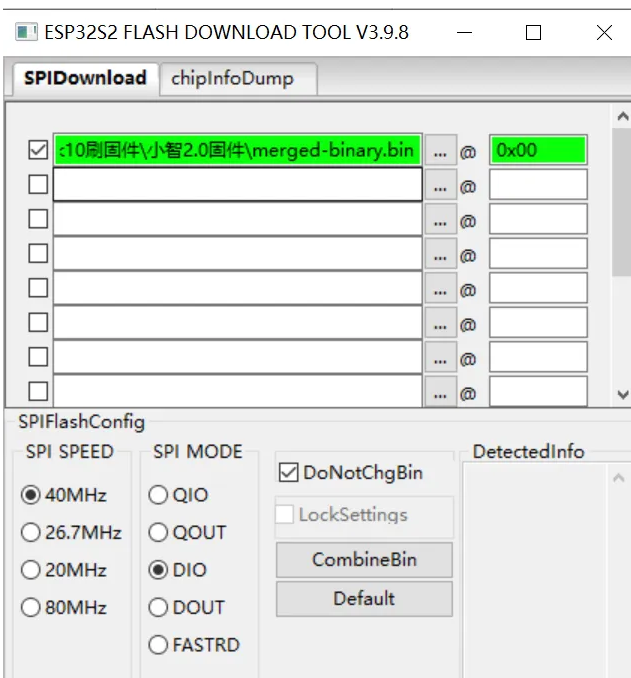Choose QIO as the SPI mode
The height and width of the screenshot is (678, 631).
click(x=158, y=495)
